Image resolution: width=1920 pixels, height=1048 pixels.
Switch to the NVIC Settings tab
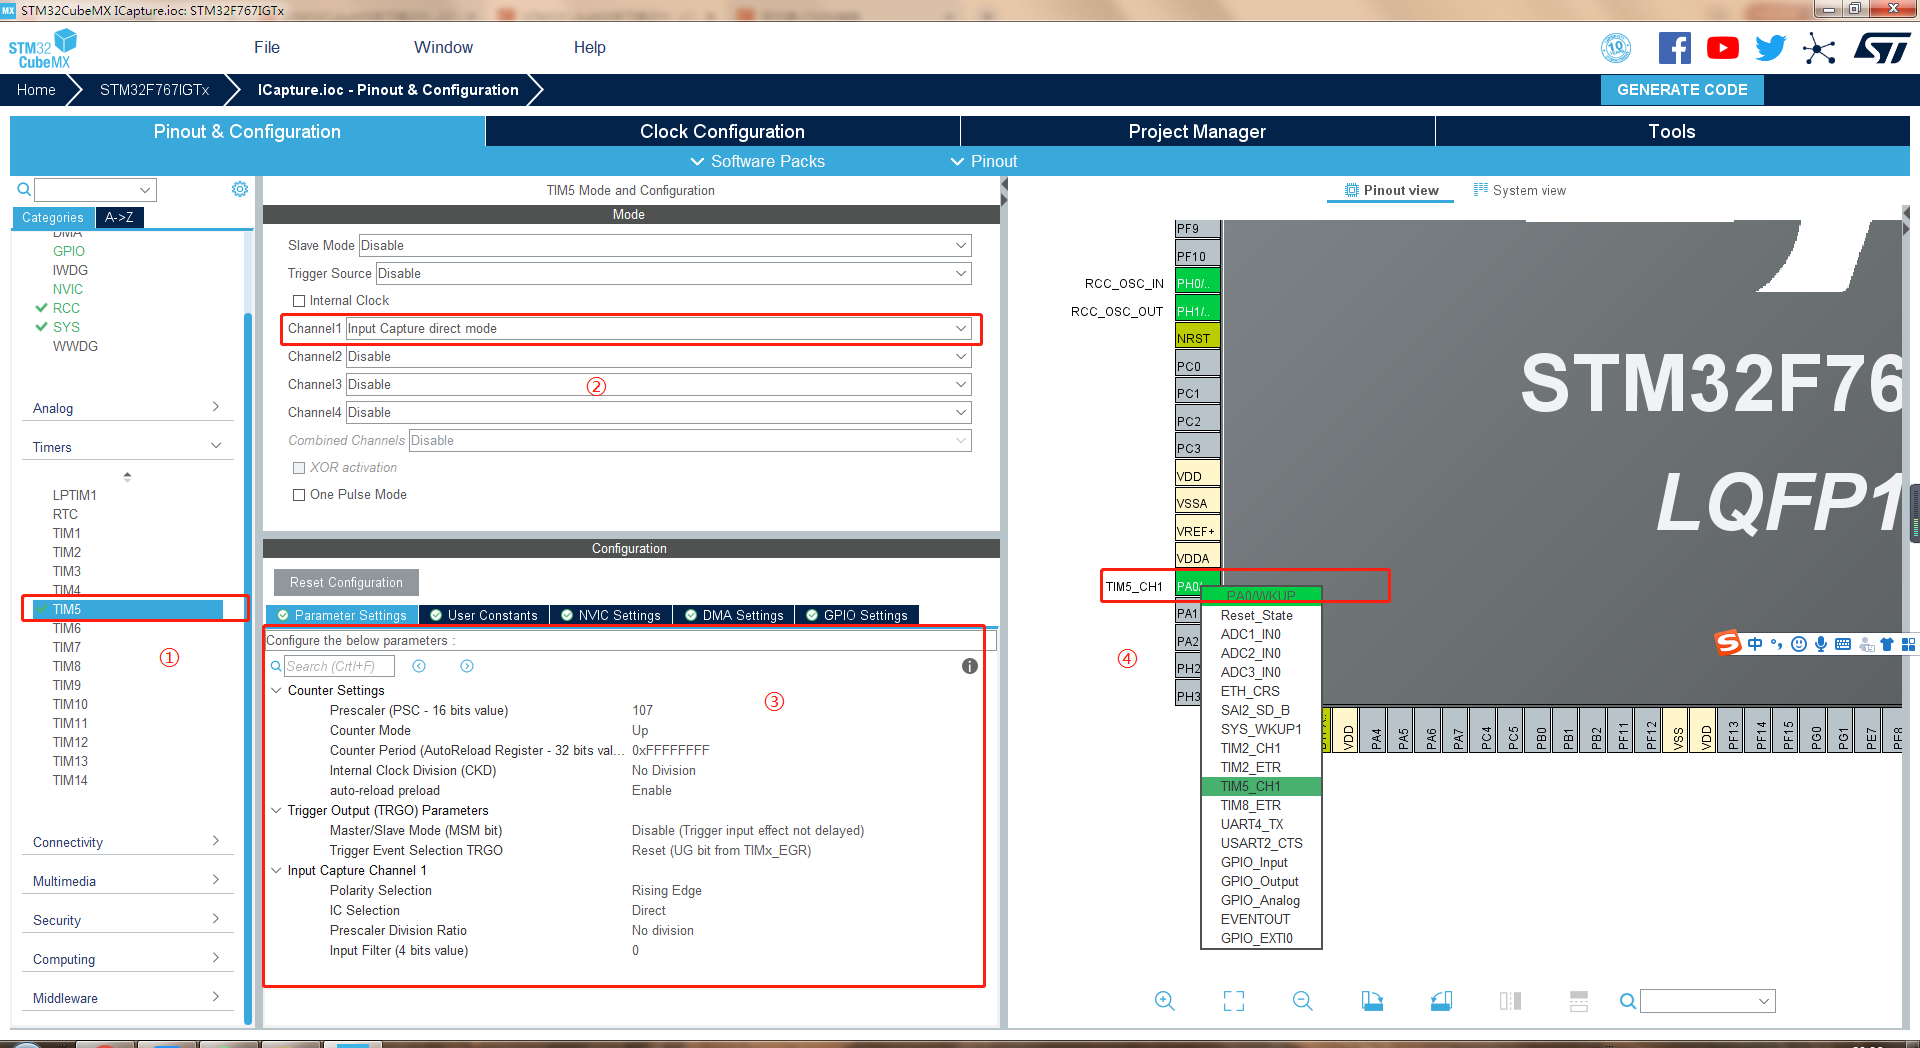point(611,615)
